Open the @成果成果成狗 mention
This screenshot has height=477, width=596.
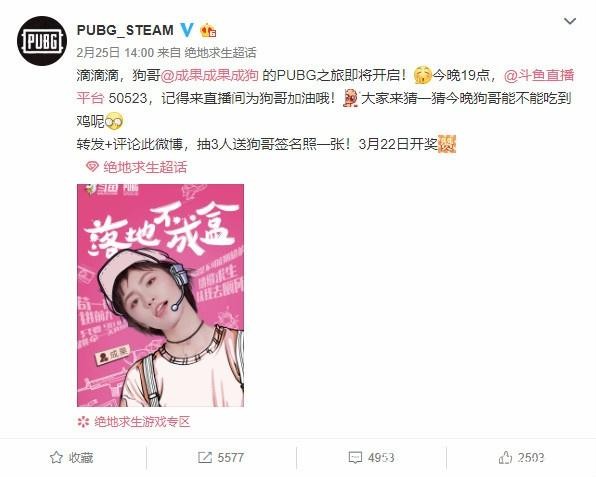[x=210, y=75]
